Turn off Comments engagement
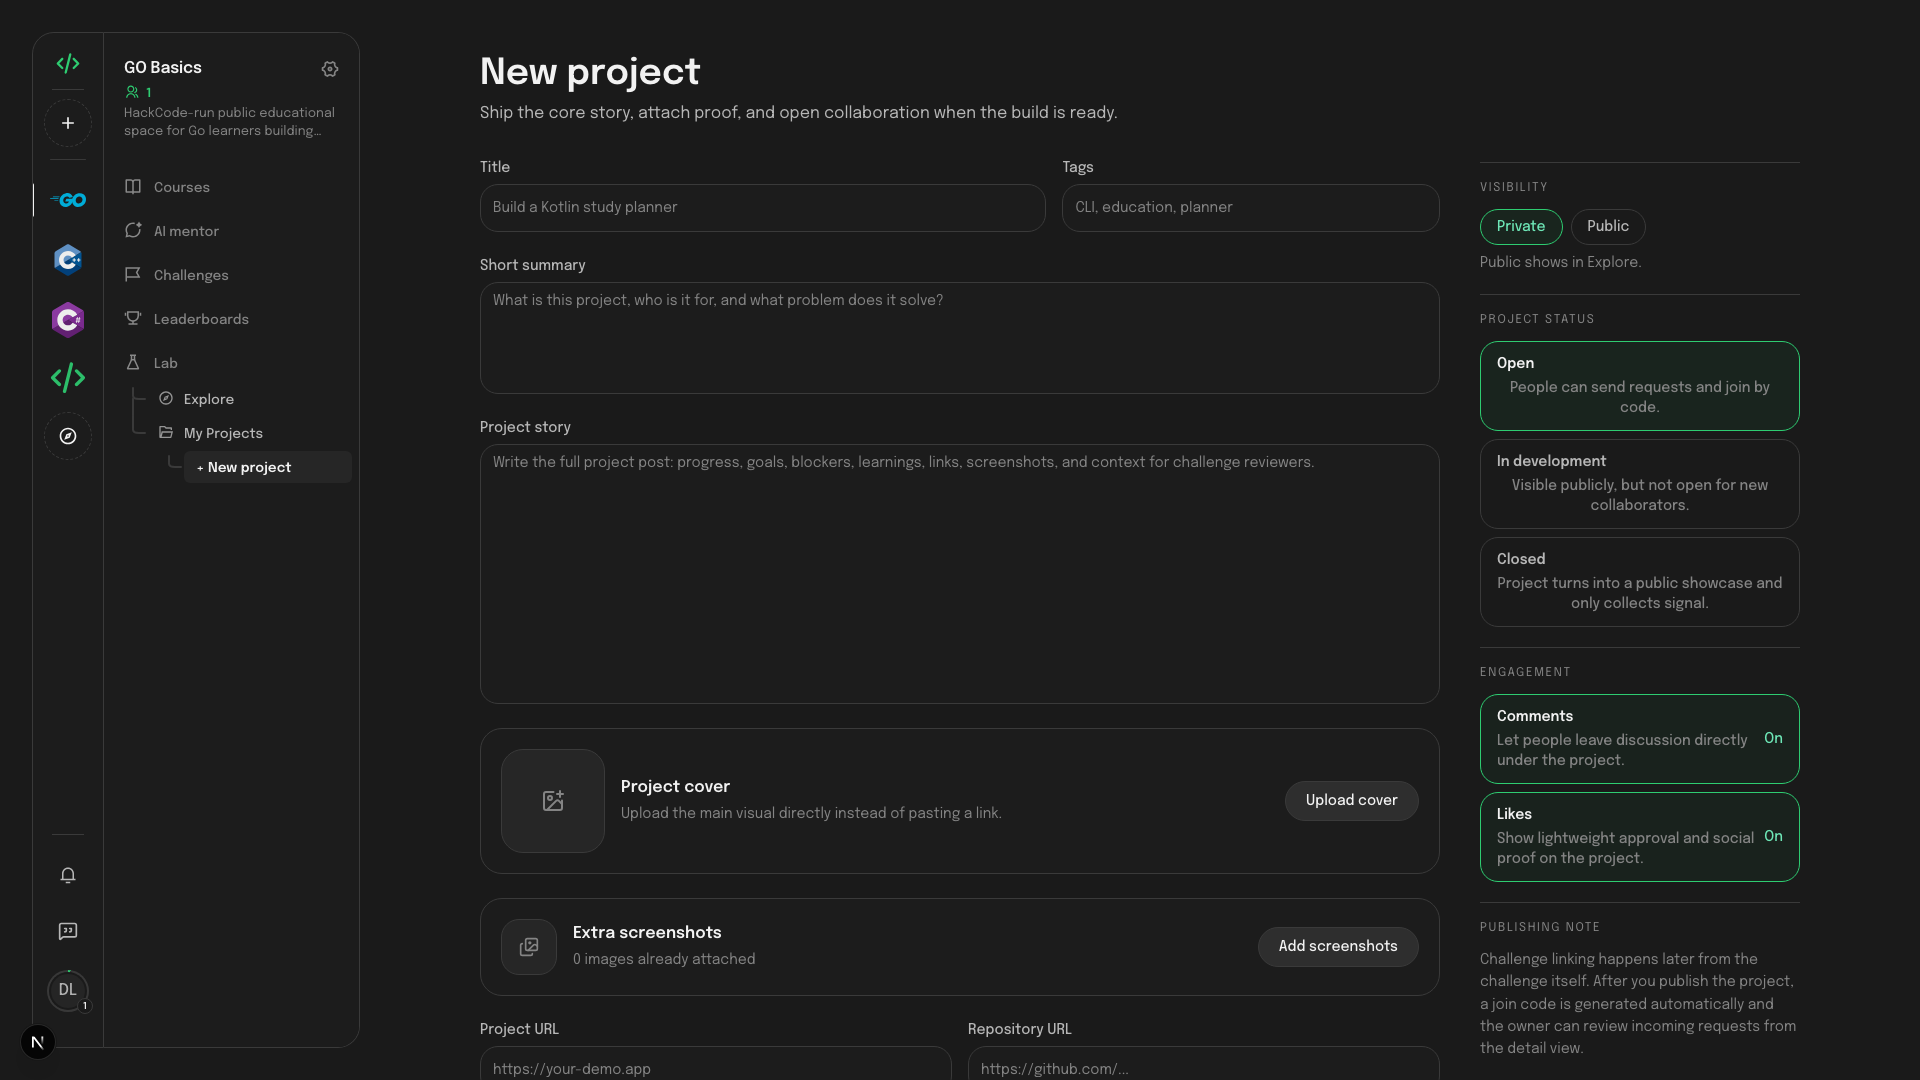 coord(1638,739)
